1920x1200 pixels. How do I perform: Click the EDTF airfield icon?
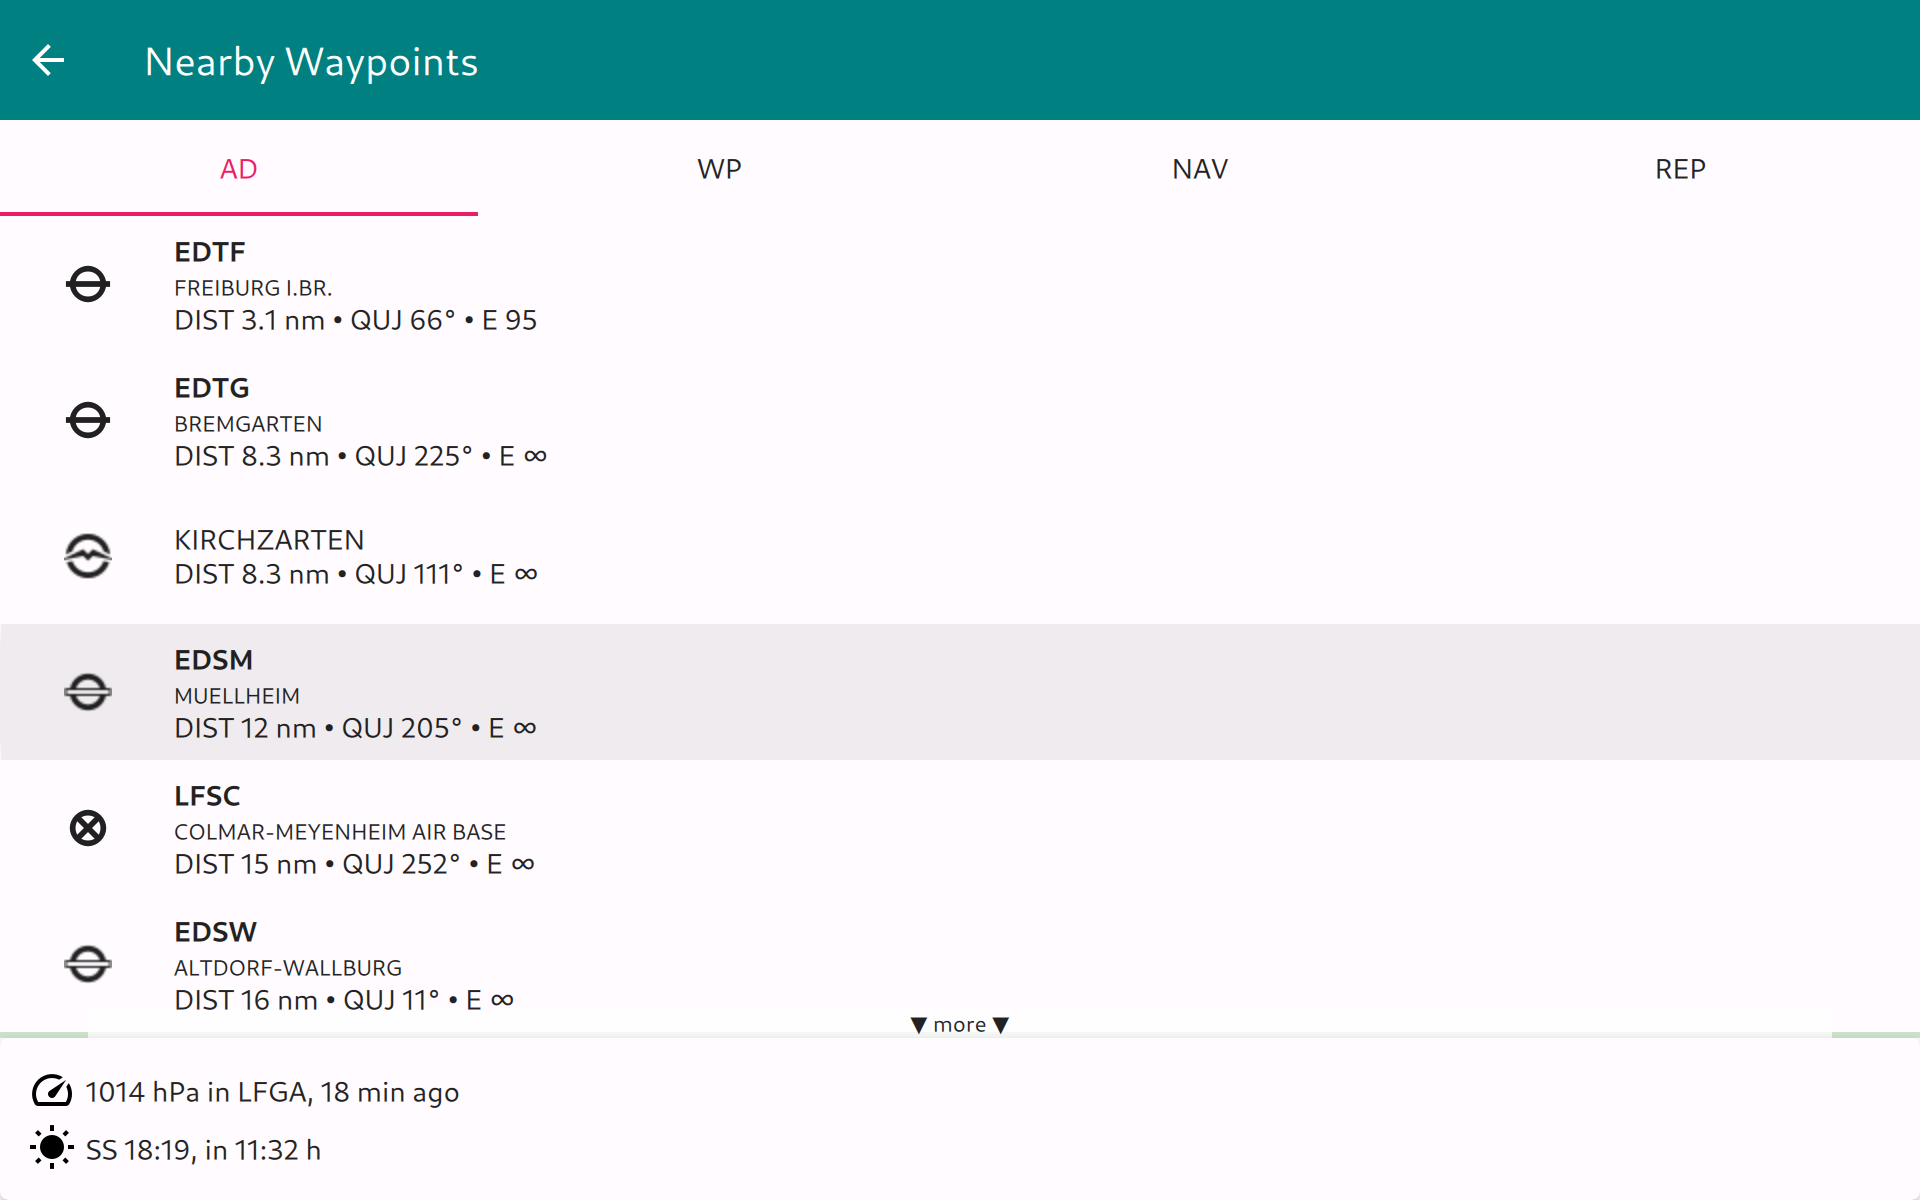88,284
